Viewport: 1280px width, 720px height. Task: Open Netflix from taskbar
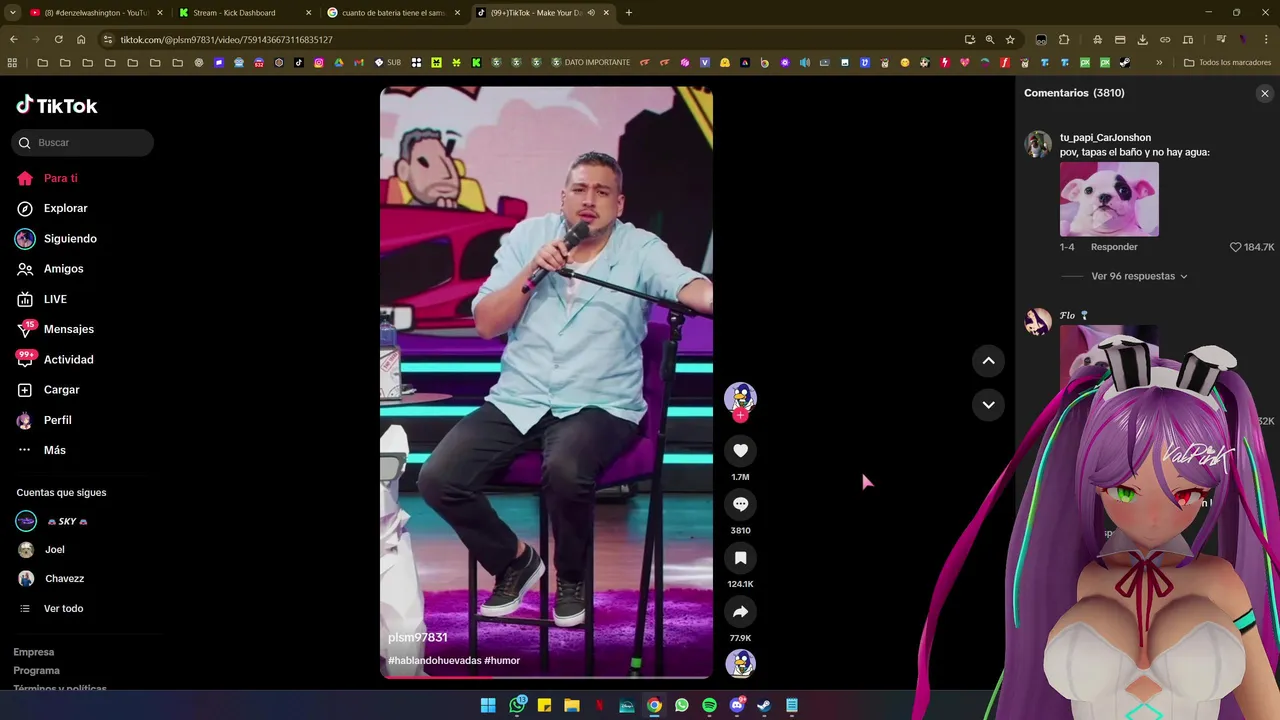point(599,705)
